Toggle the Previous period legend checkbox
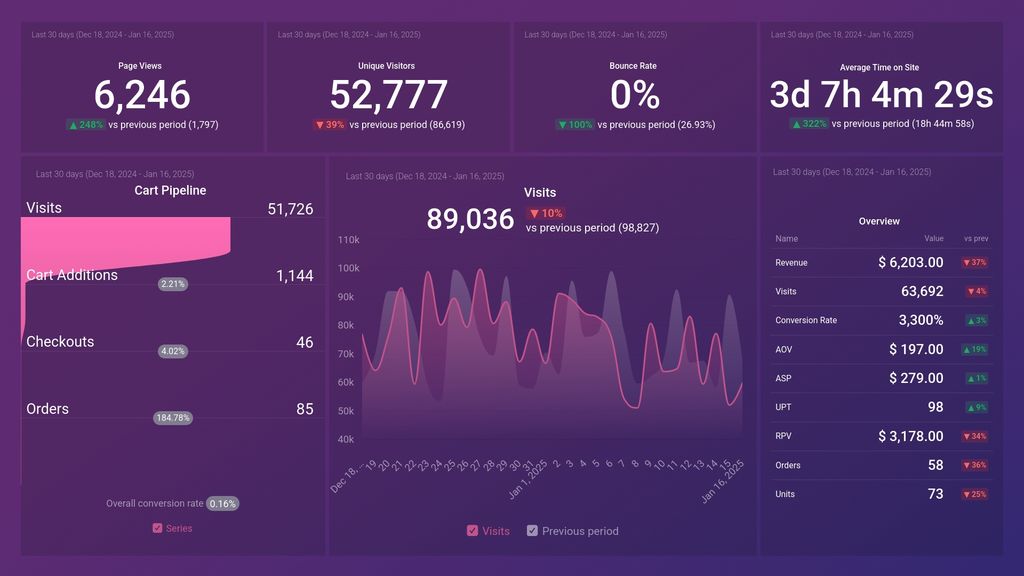 click(532, 531)
